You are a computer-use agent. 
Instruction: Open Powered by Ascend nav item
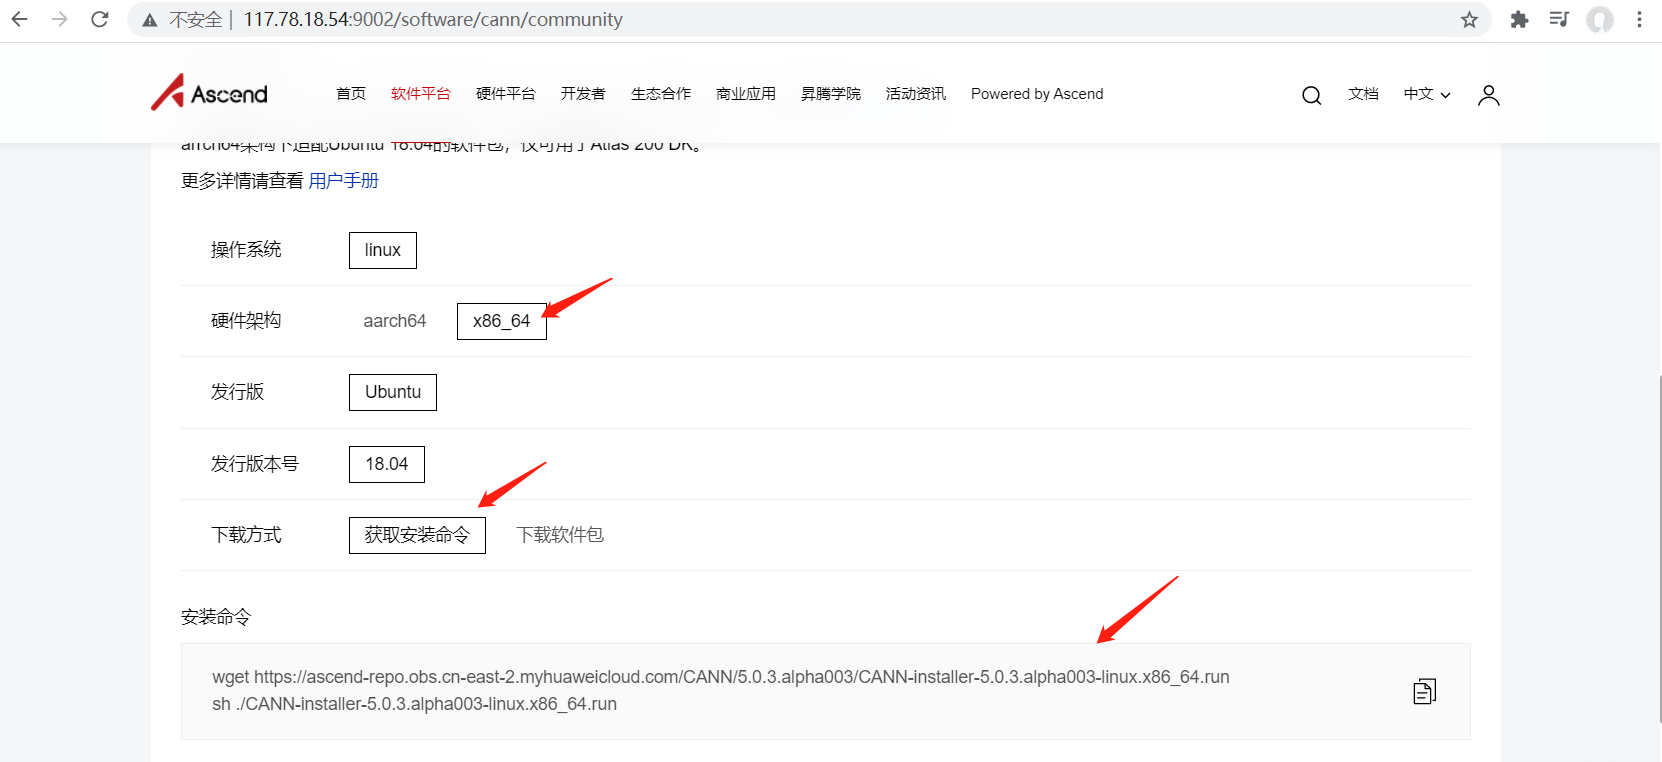click(1037, 94)
